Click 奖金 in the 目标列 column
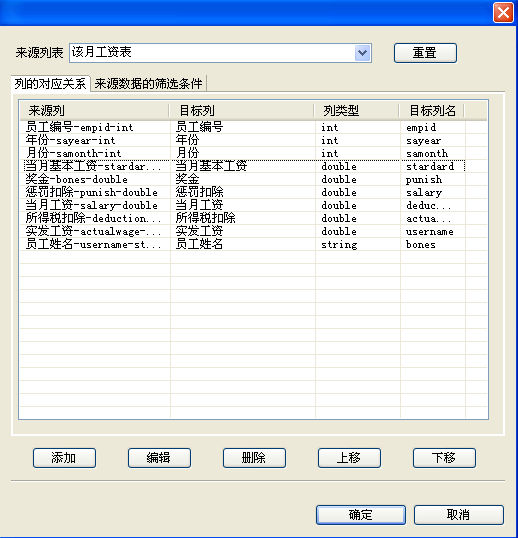 tap(187, 179)
